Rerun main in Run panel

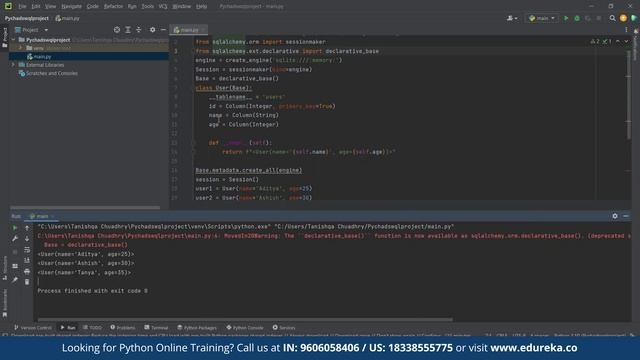[15, 228]
